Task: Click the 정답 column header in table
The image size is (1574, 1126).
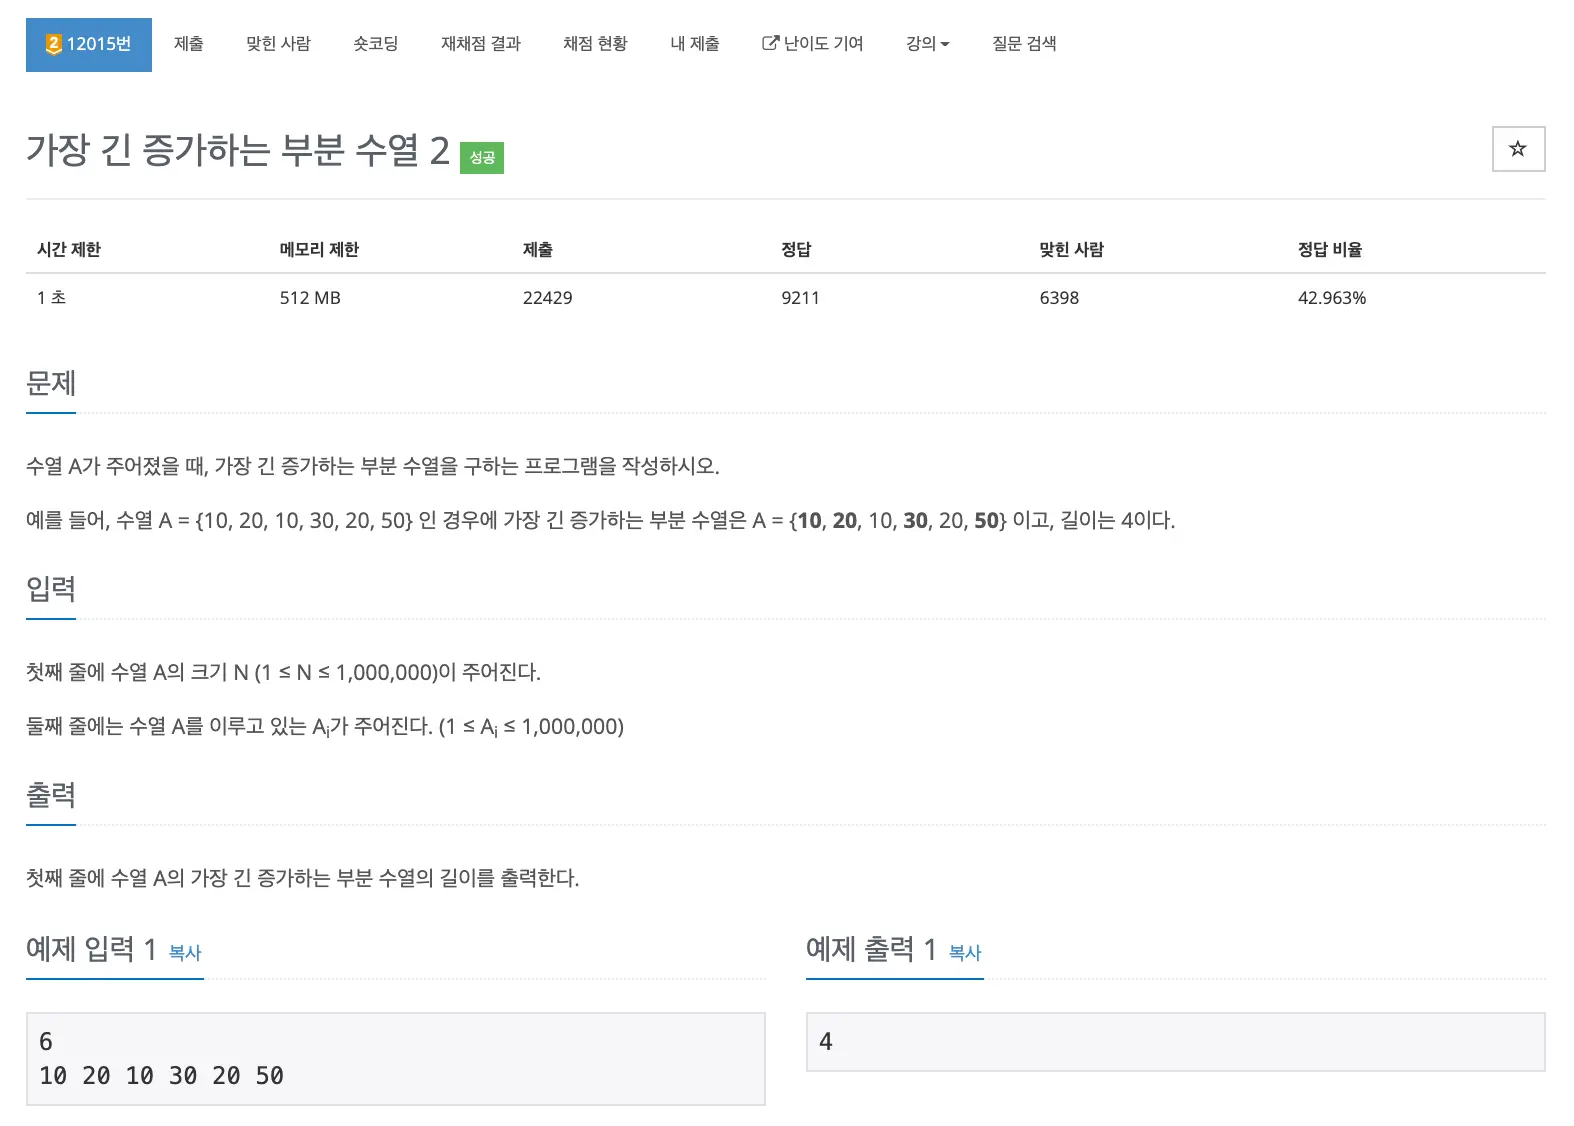Action: 796,250
